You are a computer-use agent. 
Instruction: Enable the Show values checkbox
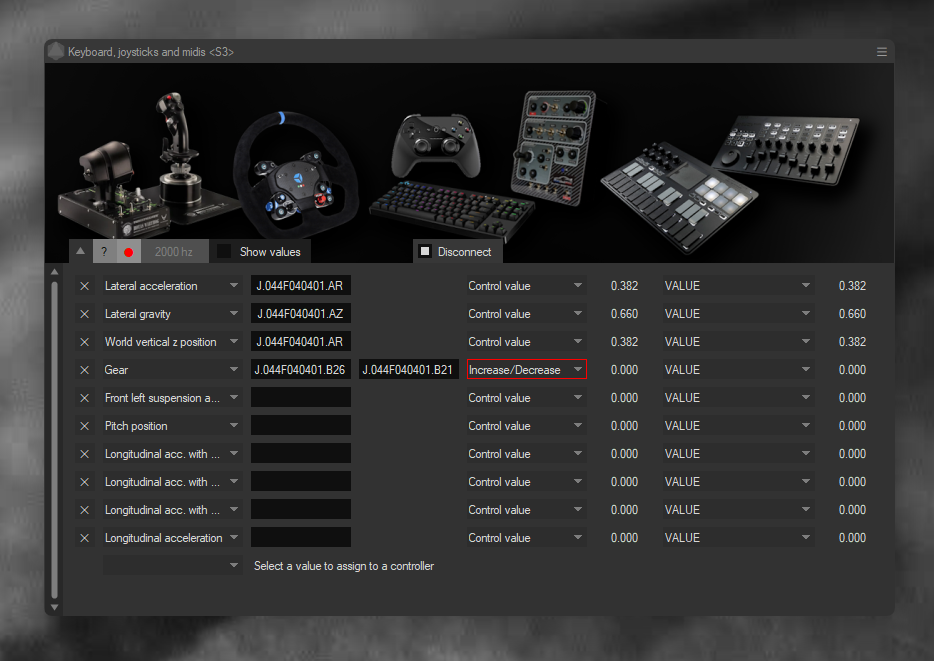point(225,252)
